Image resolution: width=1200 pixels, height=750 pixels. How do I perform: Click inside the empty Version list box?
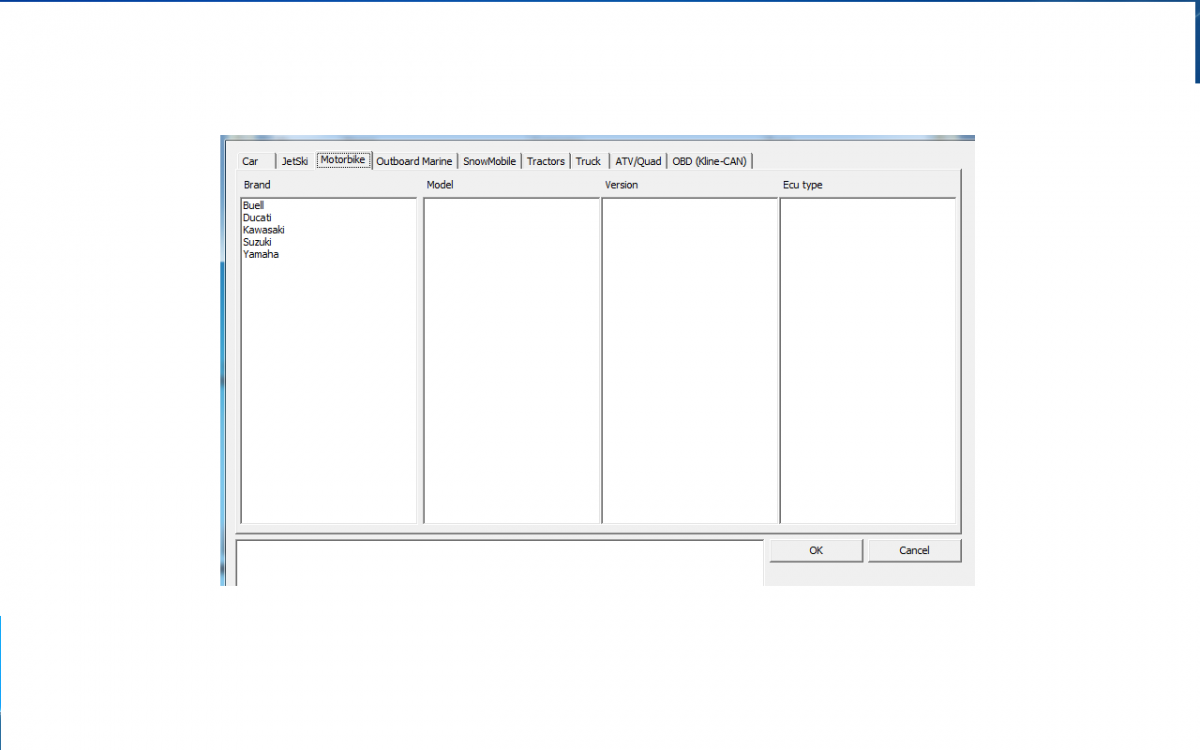[x=690, y=360]
